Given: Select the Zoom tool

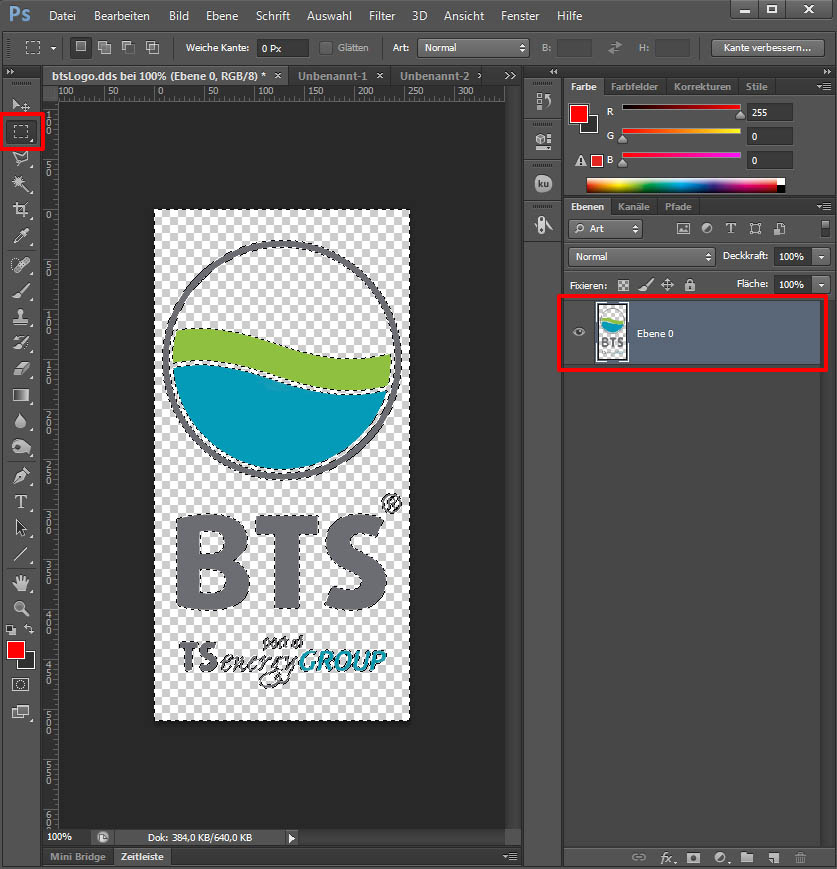Looking at the screenshot, I should tap(21, 608).
